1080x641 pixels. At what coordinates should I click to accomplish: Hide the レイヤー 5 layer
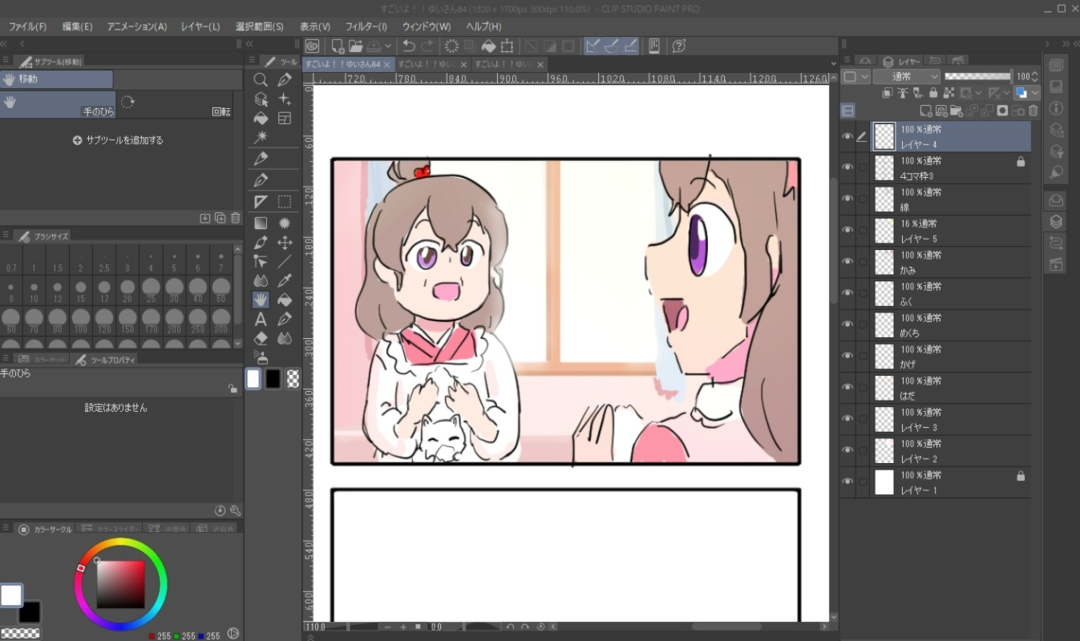pos(847,231)
